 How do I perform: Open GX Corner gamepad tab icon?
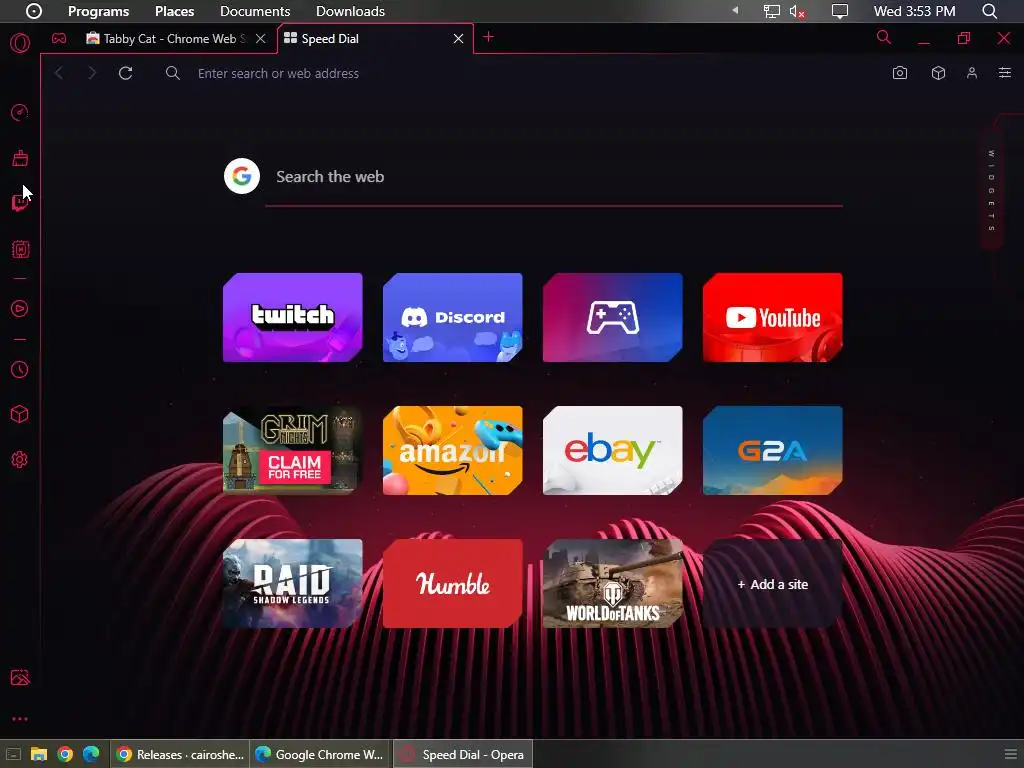(x=59, y=39)
